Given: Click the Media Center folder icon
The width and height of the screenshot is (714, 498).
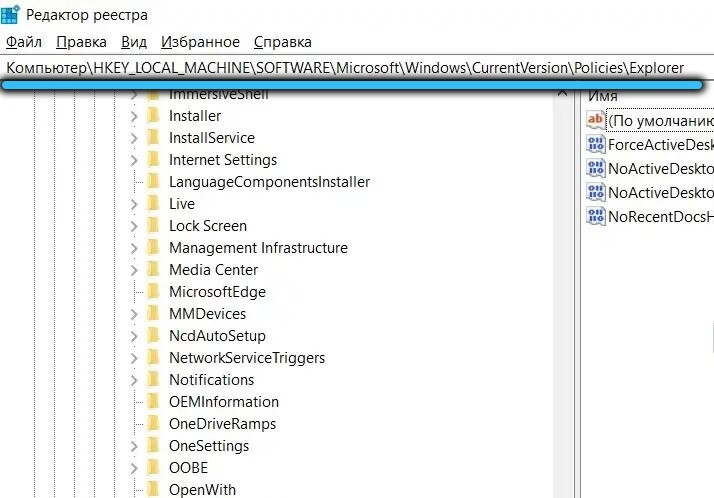Looking at the screenshot, I should (x=153, y=269).
